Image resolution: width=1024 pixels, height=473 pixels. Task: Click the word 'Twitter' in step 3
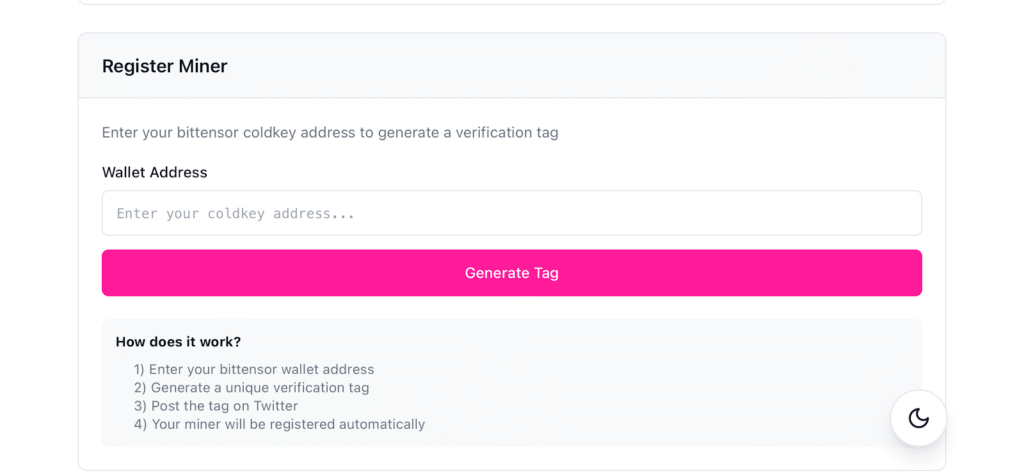click(x=275, y=406)
